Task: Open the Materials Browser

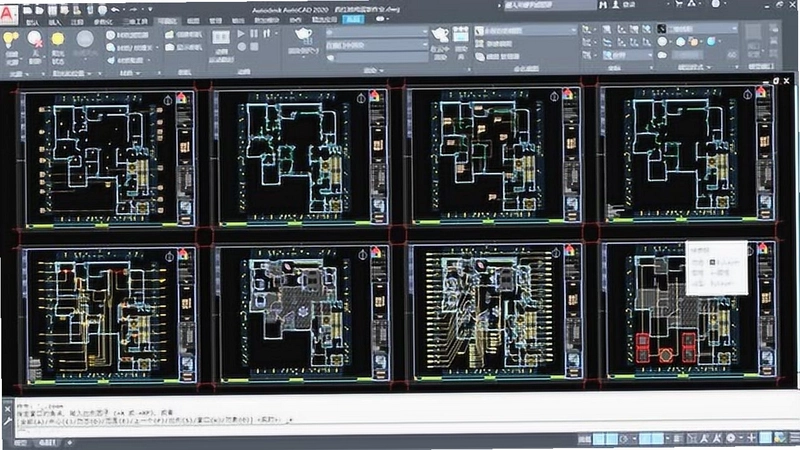Action: 129,35
